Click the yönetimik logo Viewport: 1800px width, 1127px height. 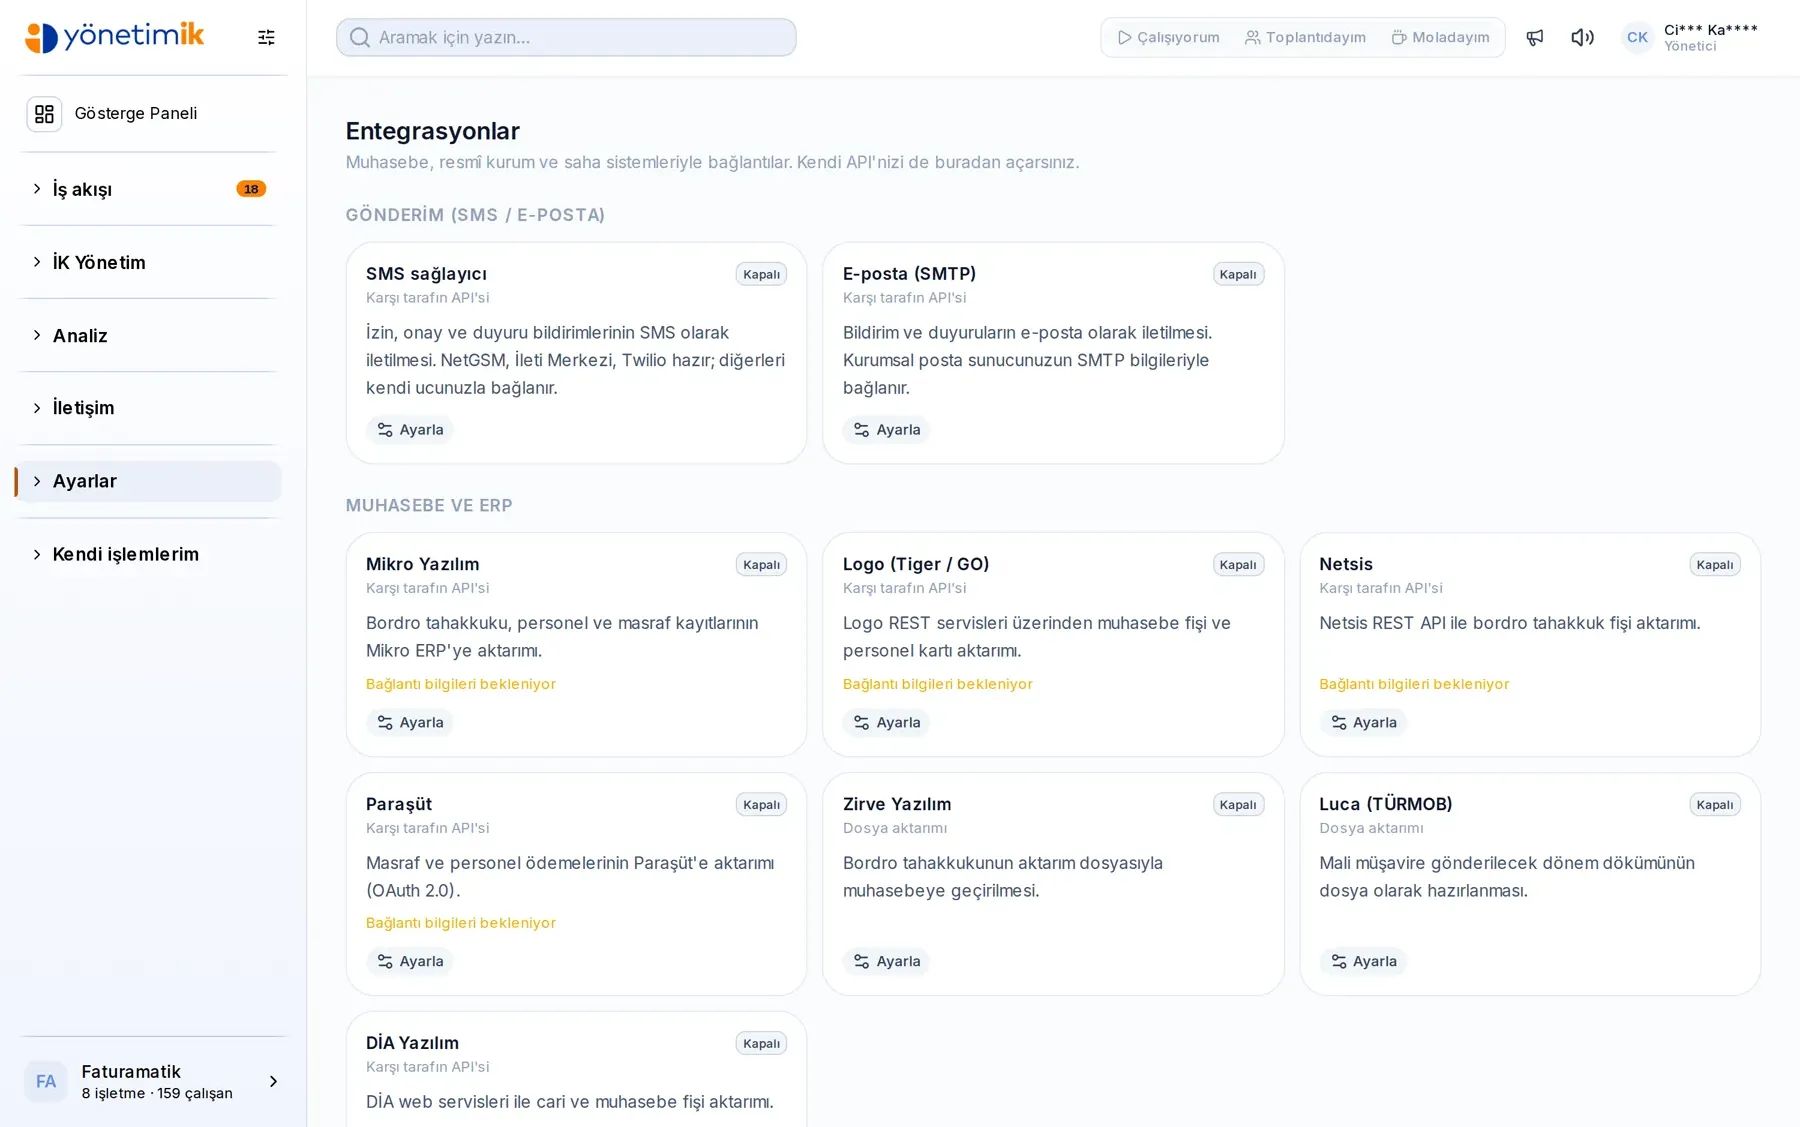[115, 37]
